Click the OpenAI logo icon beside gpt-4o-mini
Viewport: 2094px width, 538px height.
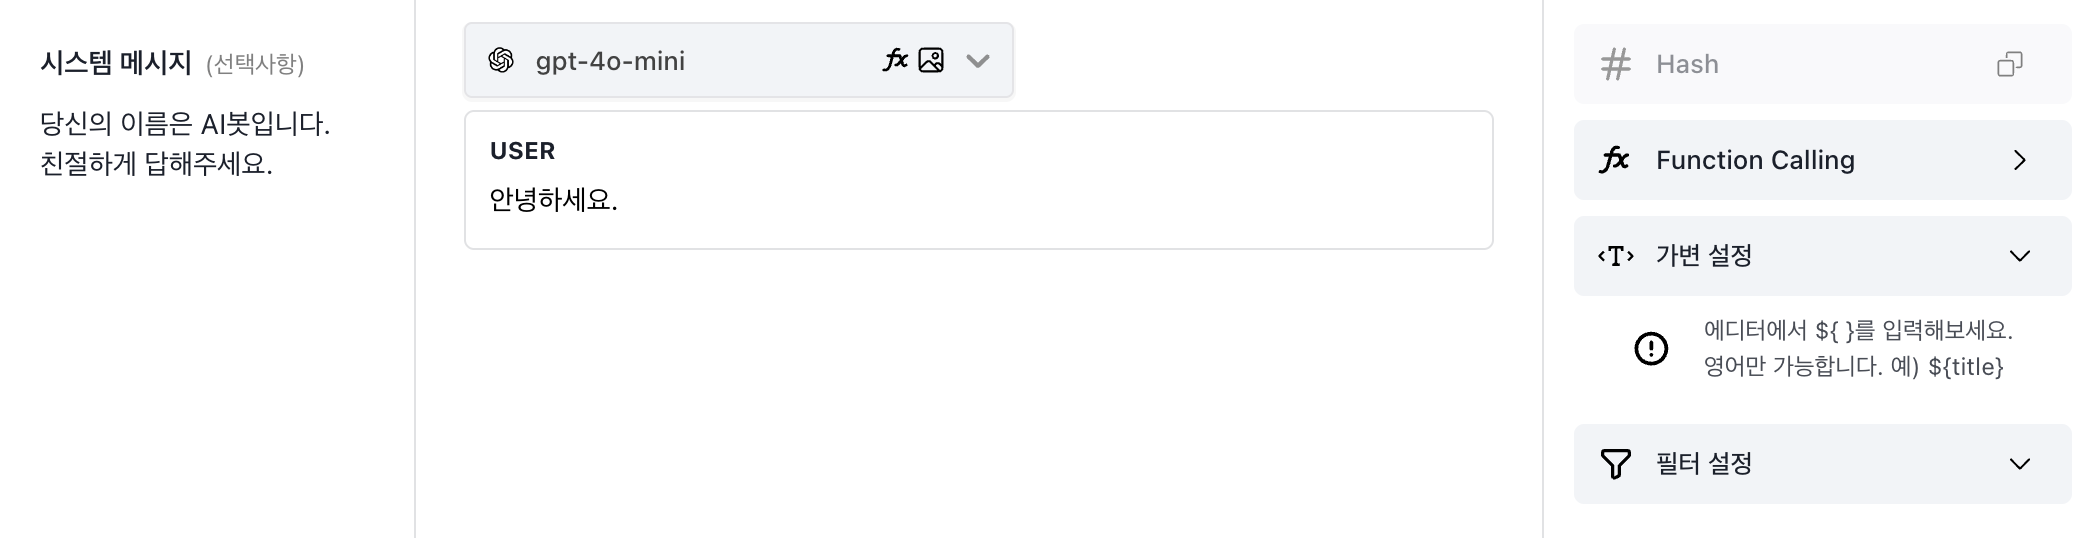coord(501,60)
